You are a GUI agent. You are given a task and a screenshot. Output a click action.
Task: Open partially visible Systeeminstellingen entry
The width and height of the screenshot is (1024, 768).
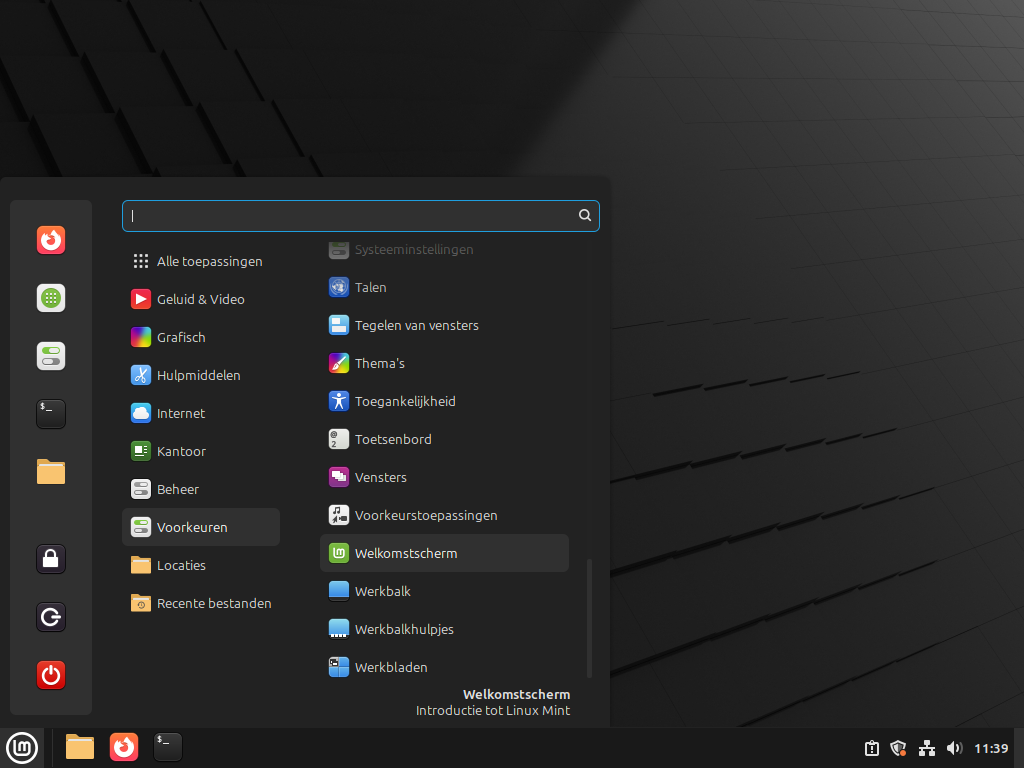444,249
